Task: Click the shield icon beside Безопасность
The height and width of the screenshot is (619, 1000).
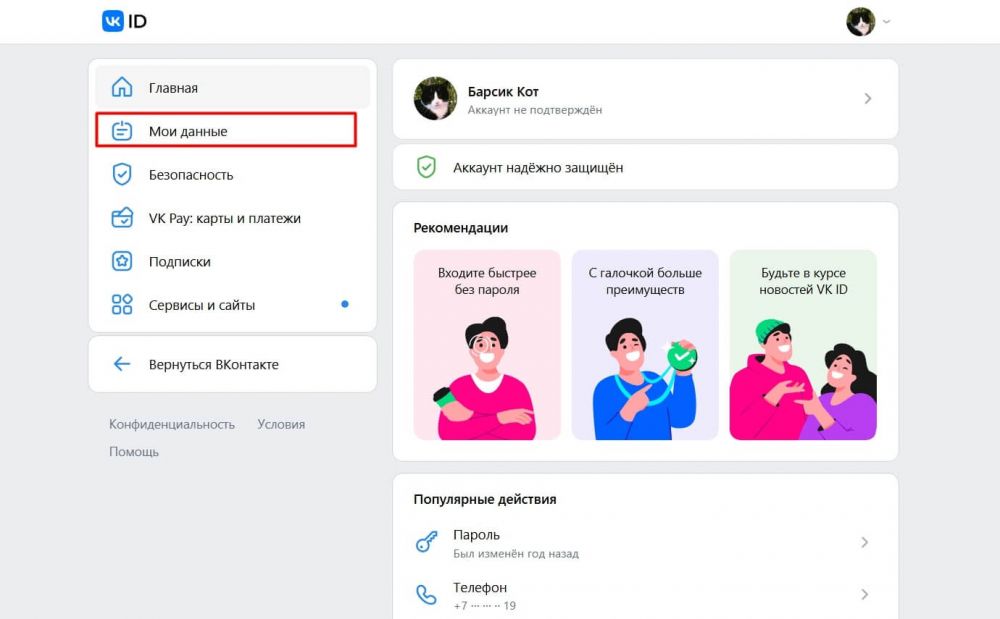Action: (x=122, y=174)
